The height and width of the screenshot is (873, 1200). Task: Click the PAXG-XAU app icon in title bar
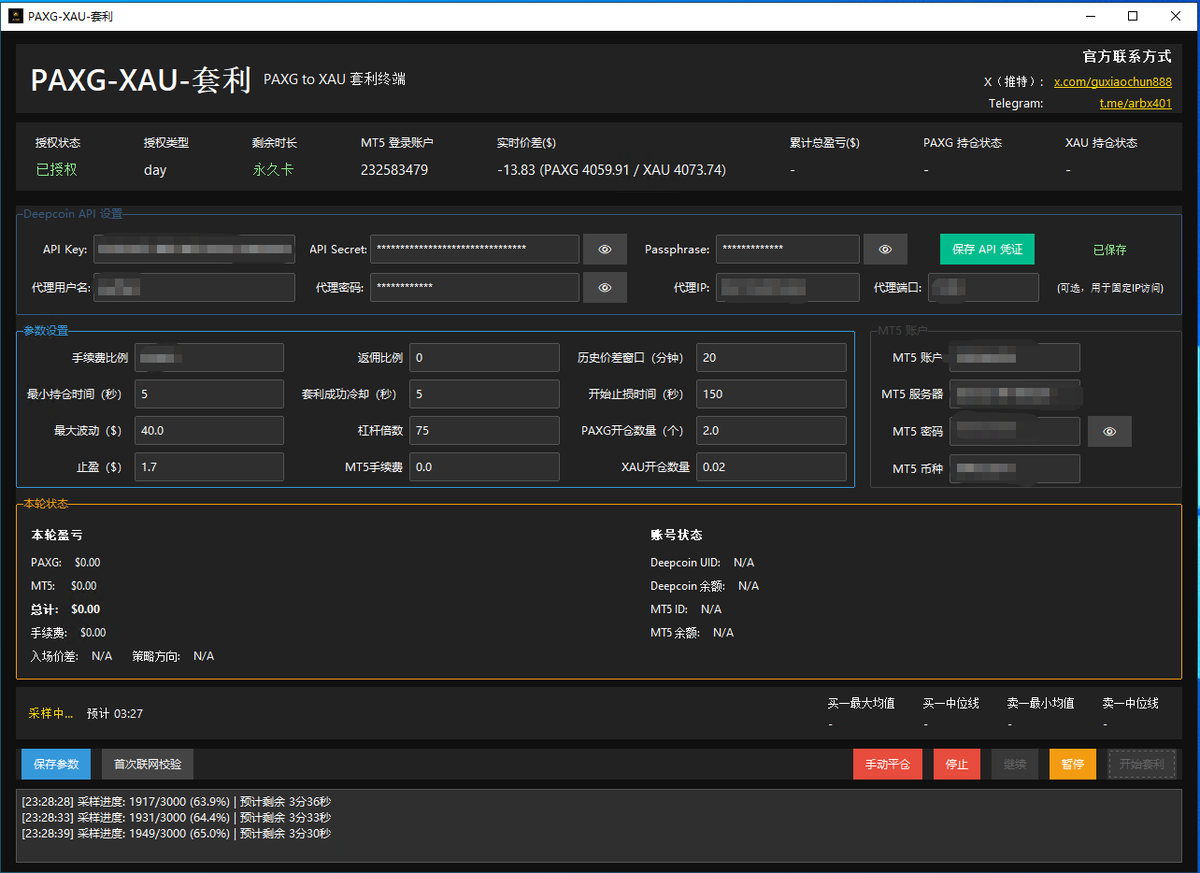(15, 15)
